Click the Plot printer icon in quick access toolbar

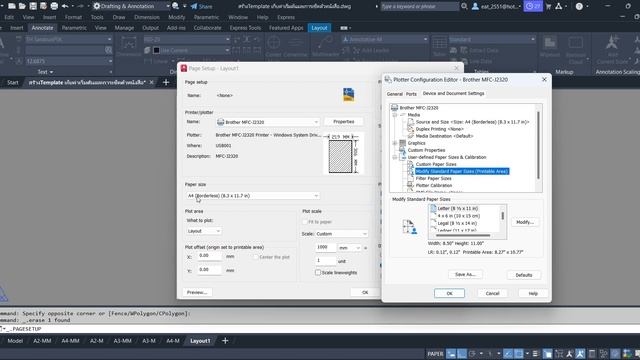(54, 6)
